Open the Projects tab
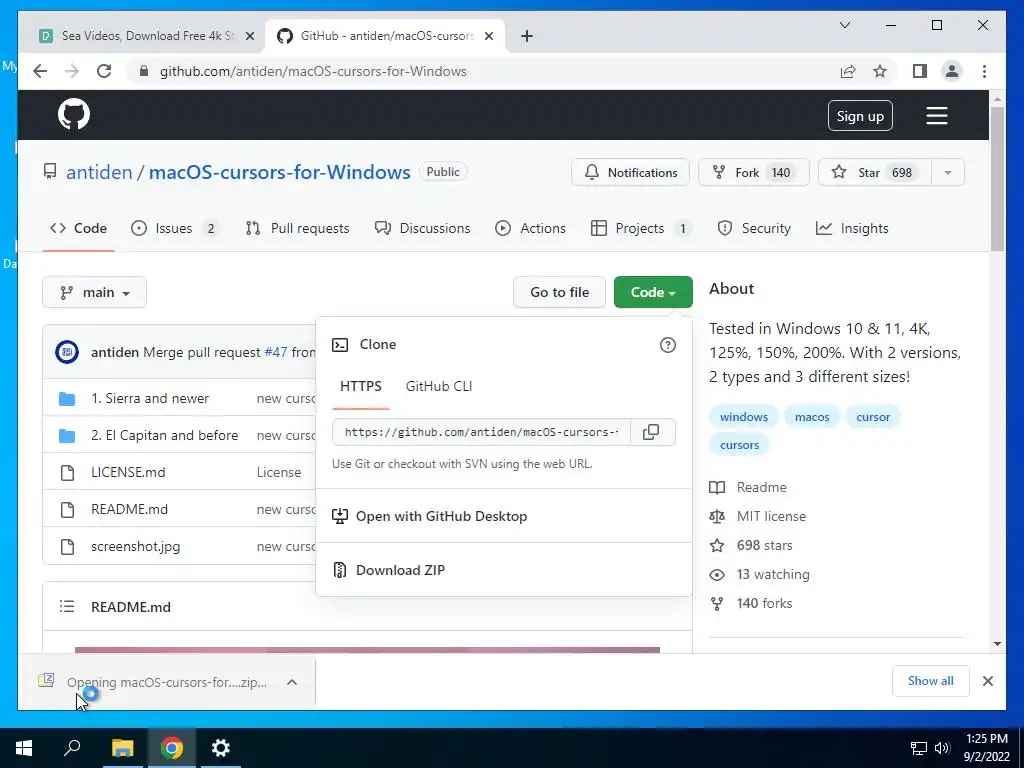 [641, 228]
